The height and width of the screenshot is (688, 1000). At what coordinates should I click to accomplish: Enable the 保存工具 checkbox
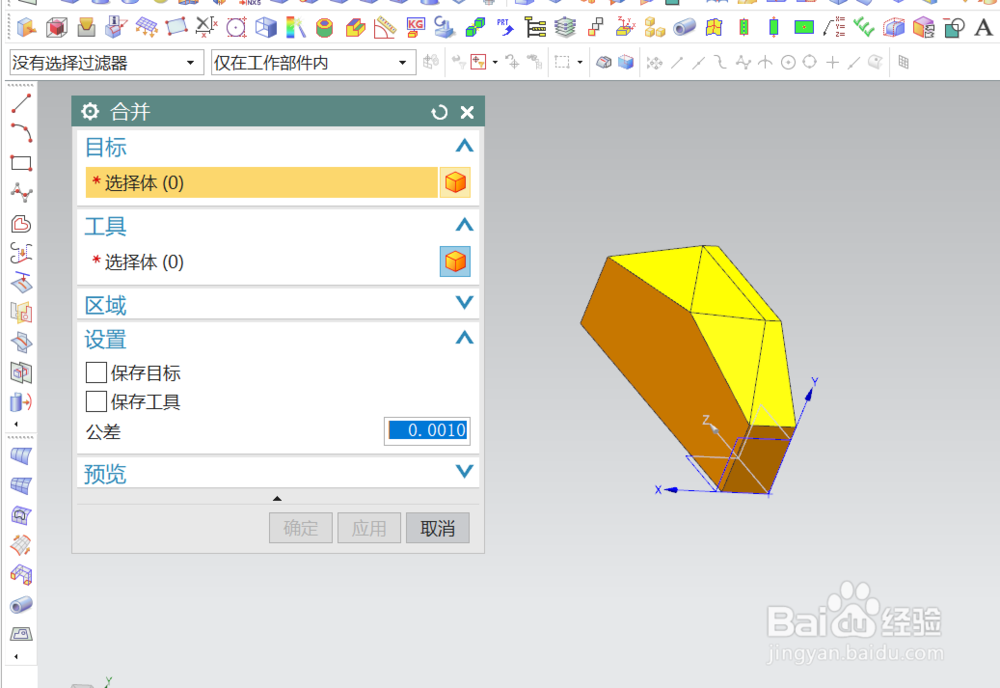tap(96, 402)
